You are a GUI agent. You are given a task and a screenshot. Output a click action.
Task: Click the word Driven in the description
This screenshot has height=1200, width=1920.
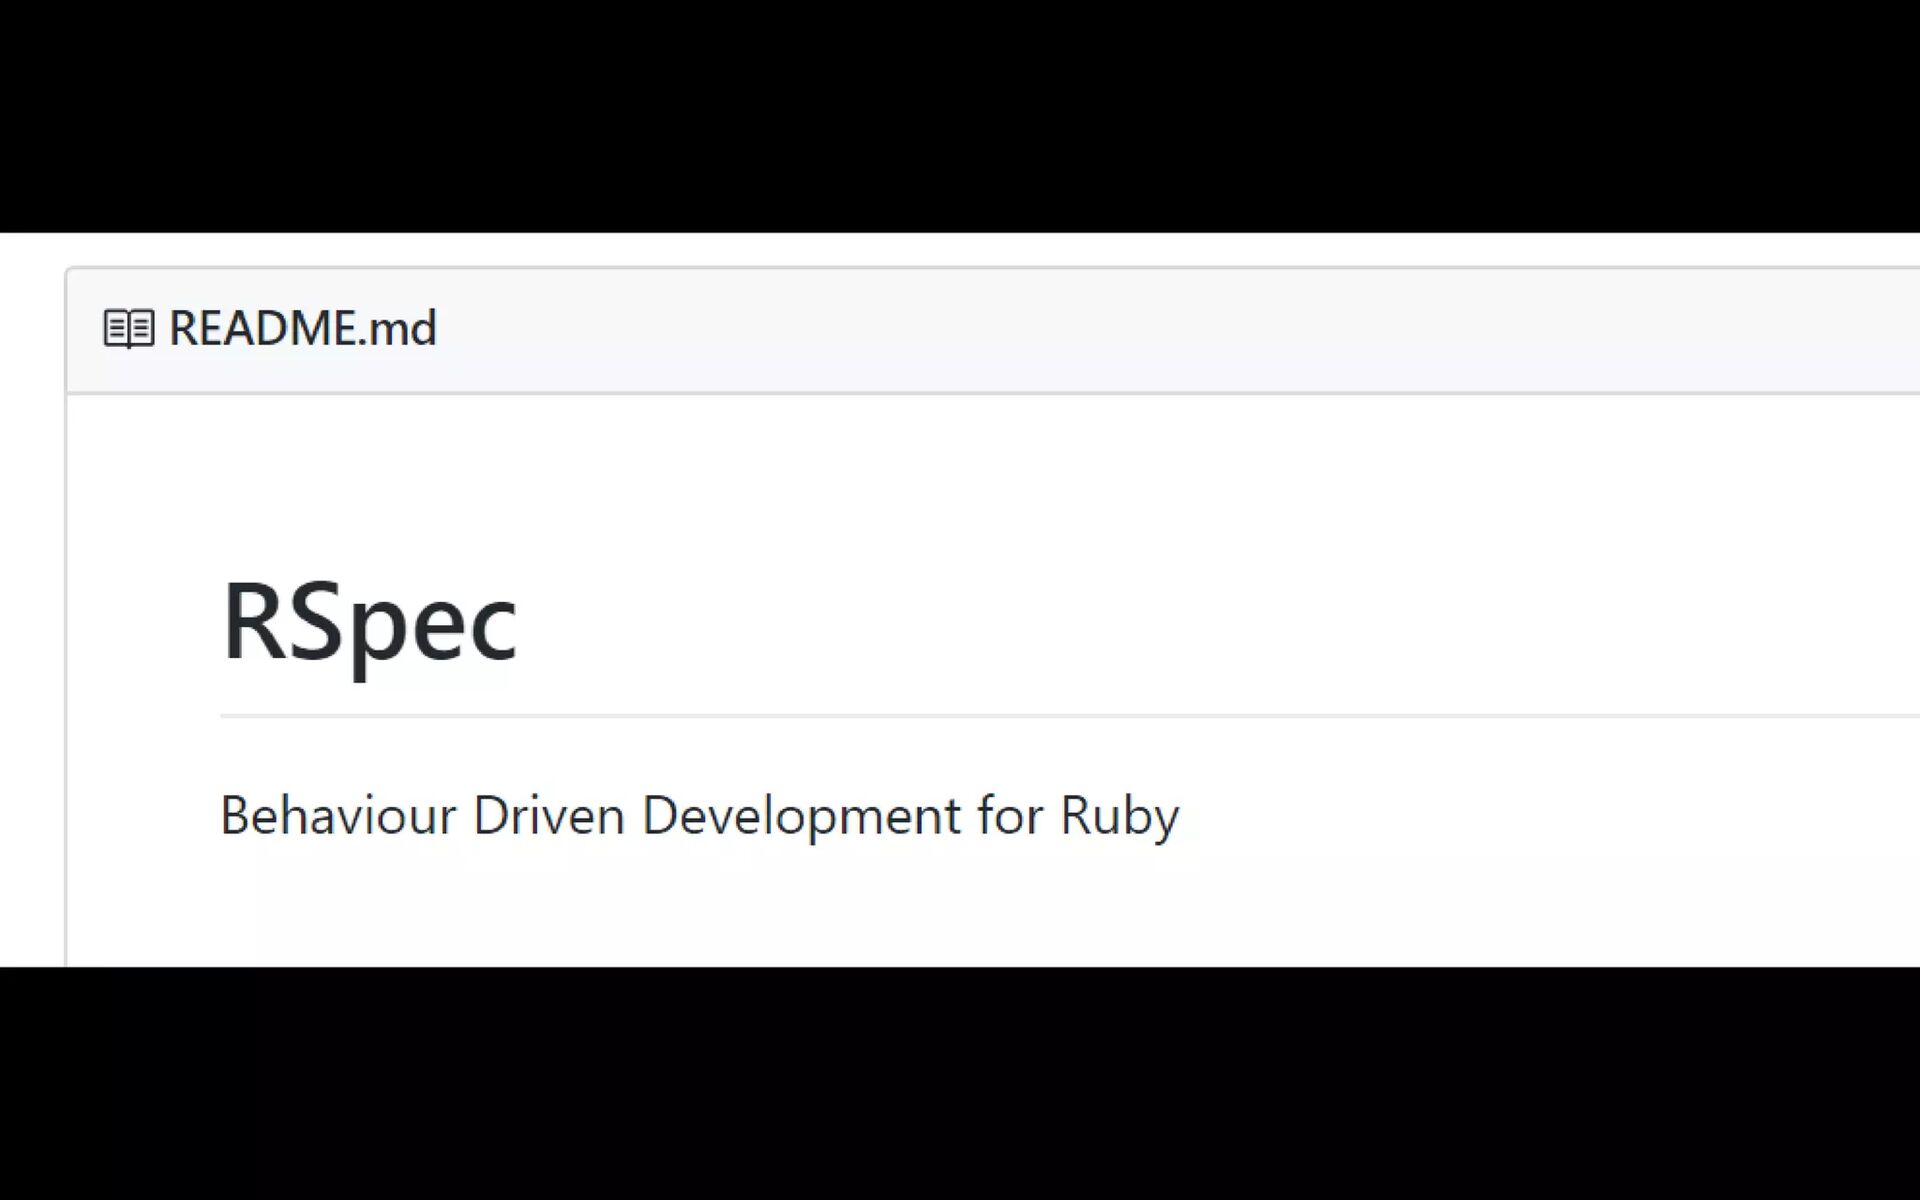pyautogui.click(x=548, y=815)
